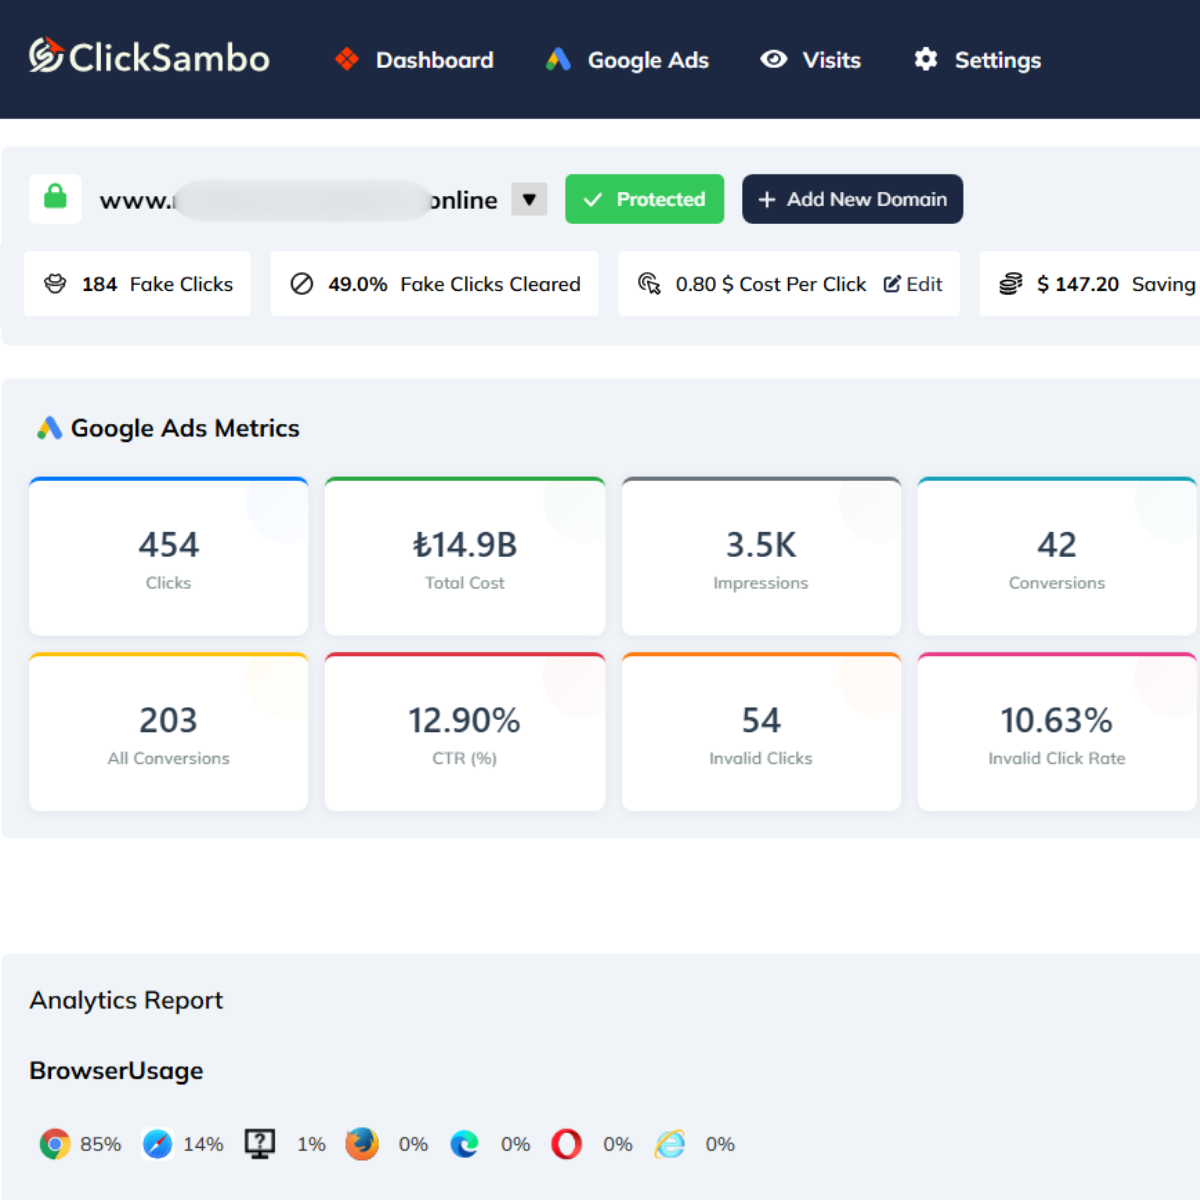Click the CTR percentage metric card

click(x=464, y=732)
